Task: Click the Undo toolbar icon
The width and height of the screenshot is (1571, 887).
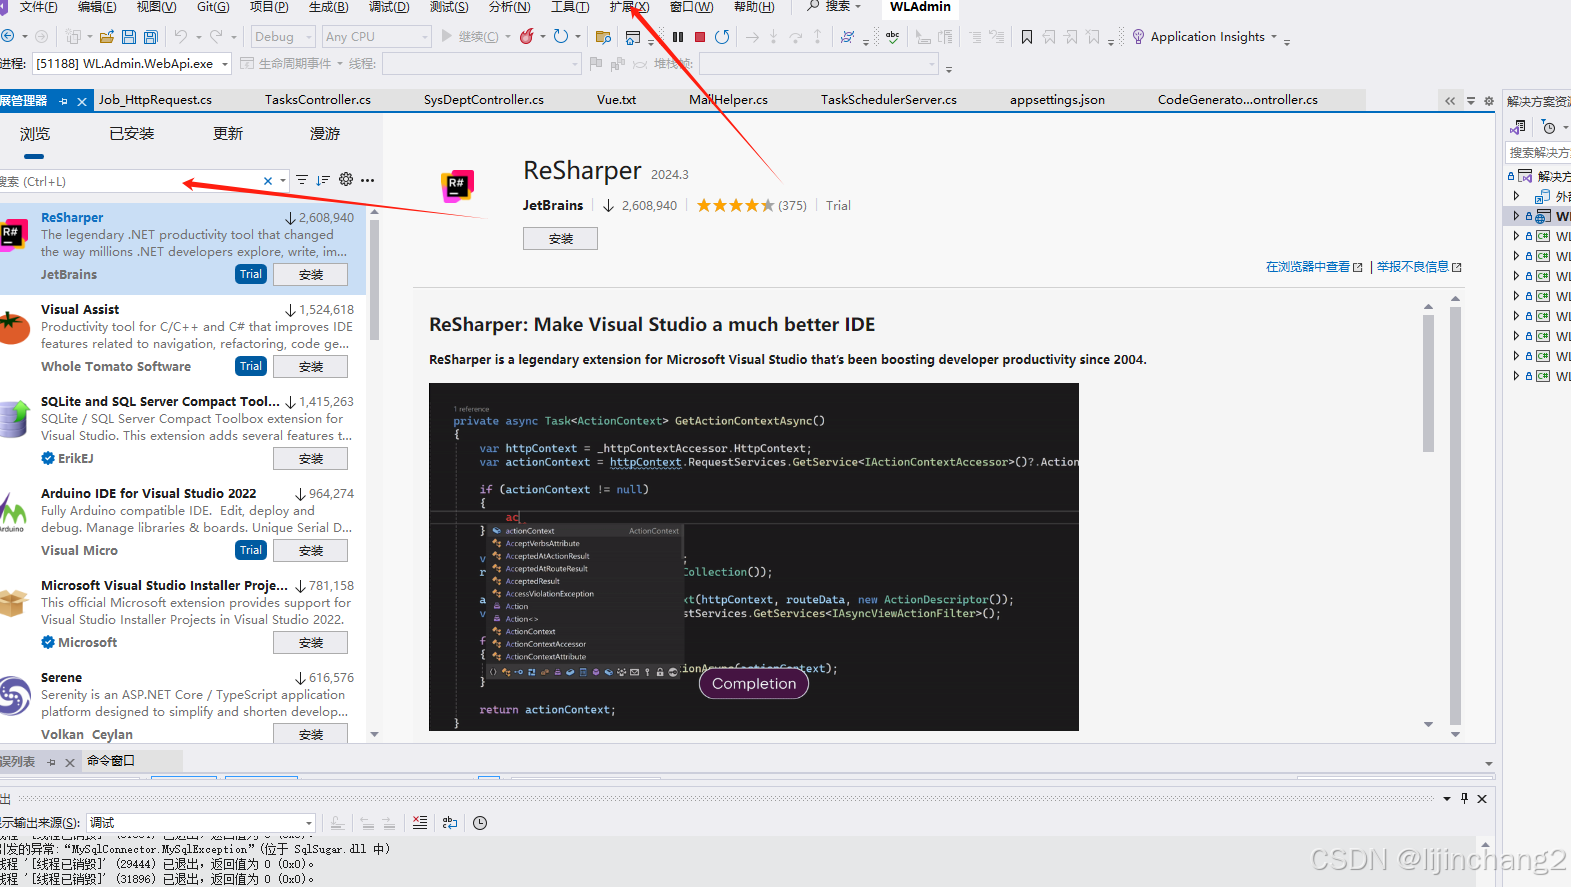Action: (181, 37)
